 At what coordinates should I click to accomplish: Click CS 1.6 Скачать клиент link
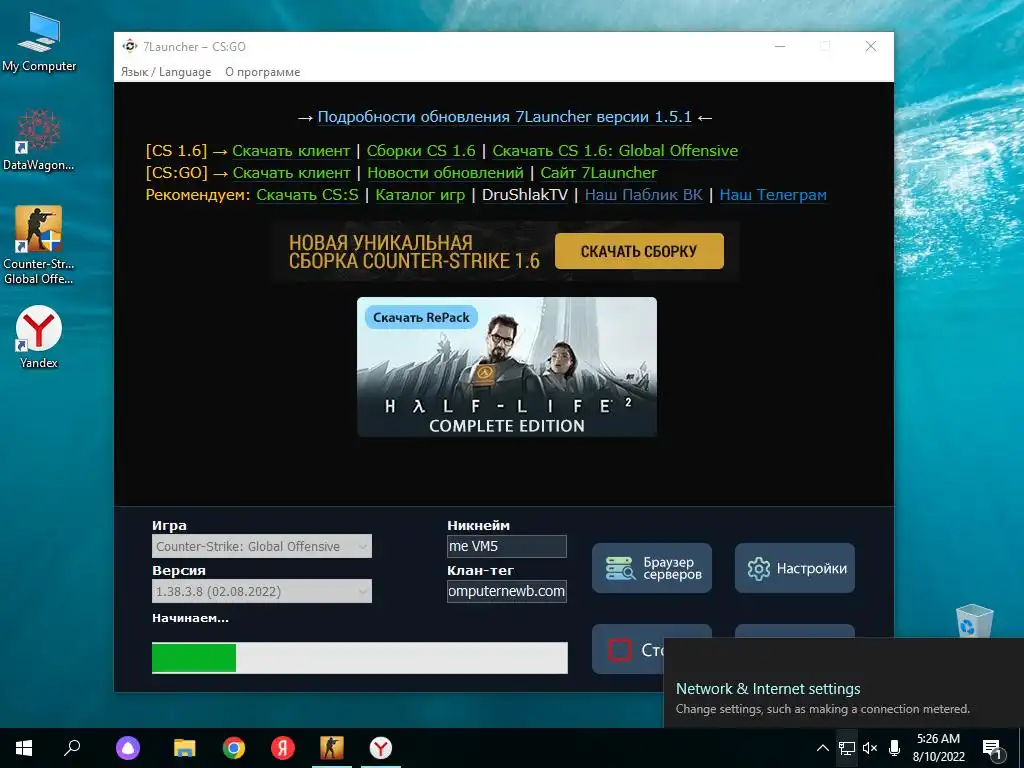(x=291, y=151)
